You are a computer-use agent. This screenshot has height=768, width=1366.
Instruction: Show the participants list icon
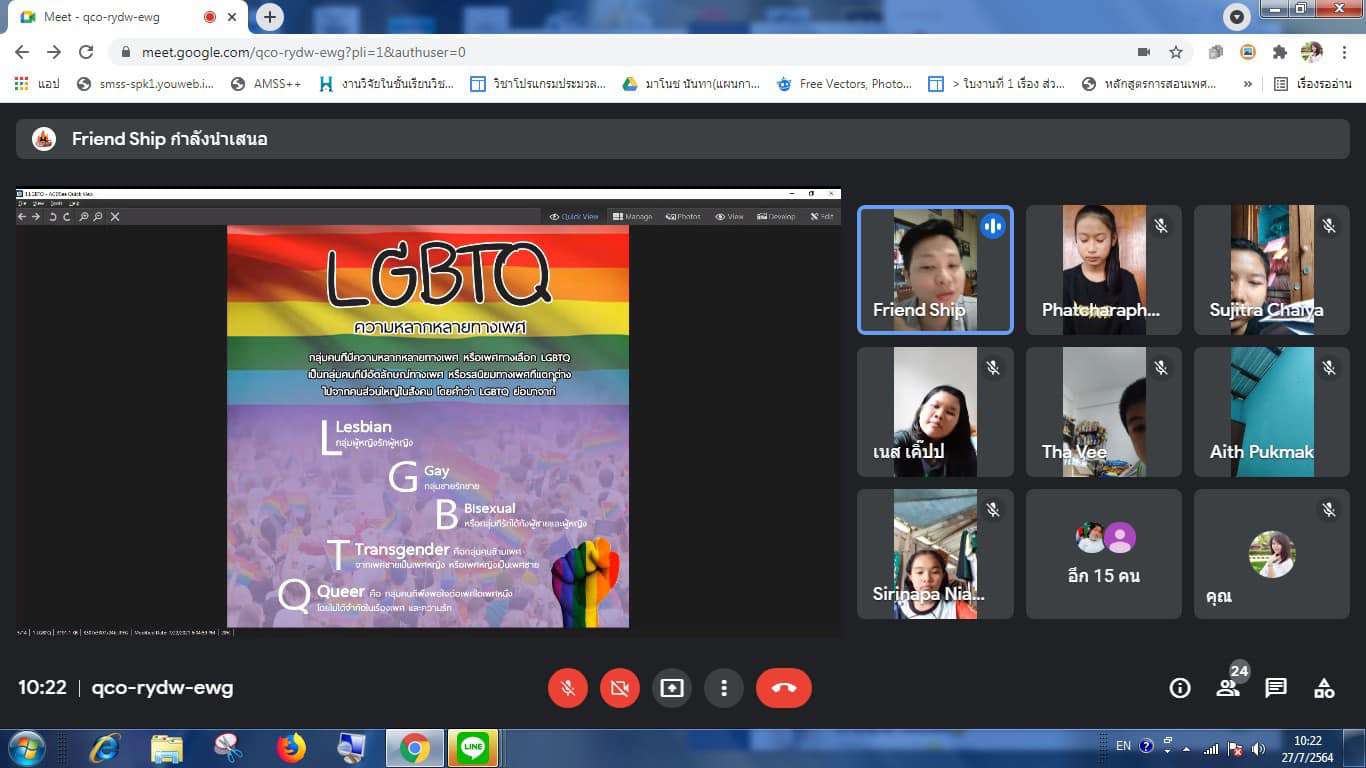click(x=1227, y=688)
